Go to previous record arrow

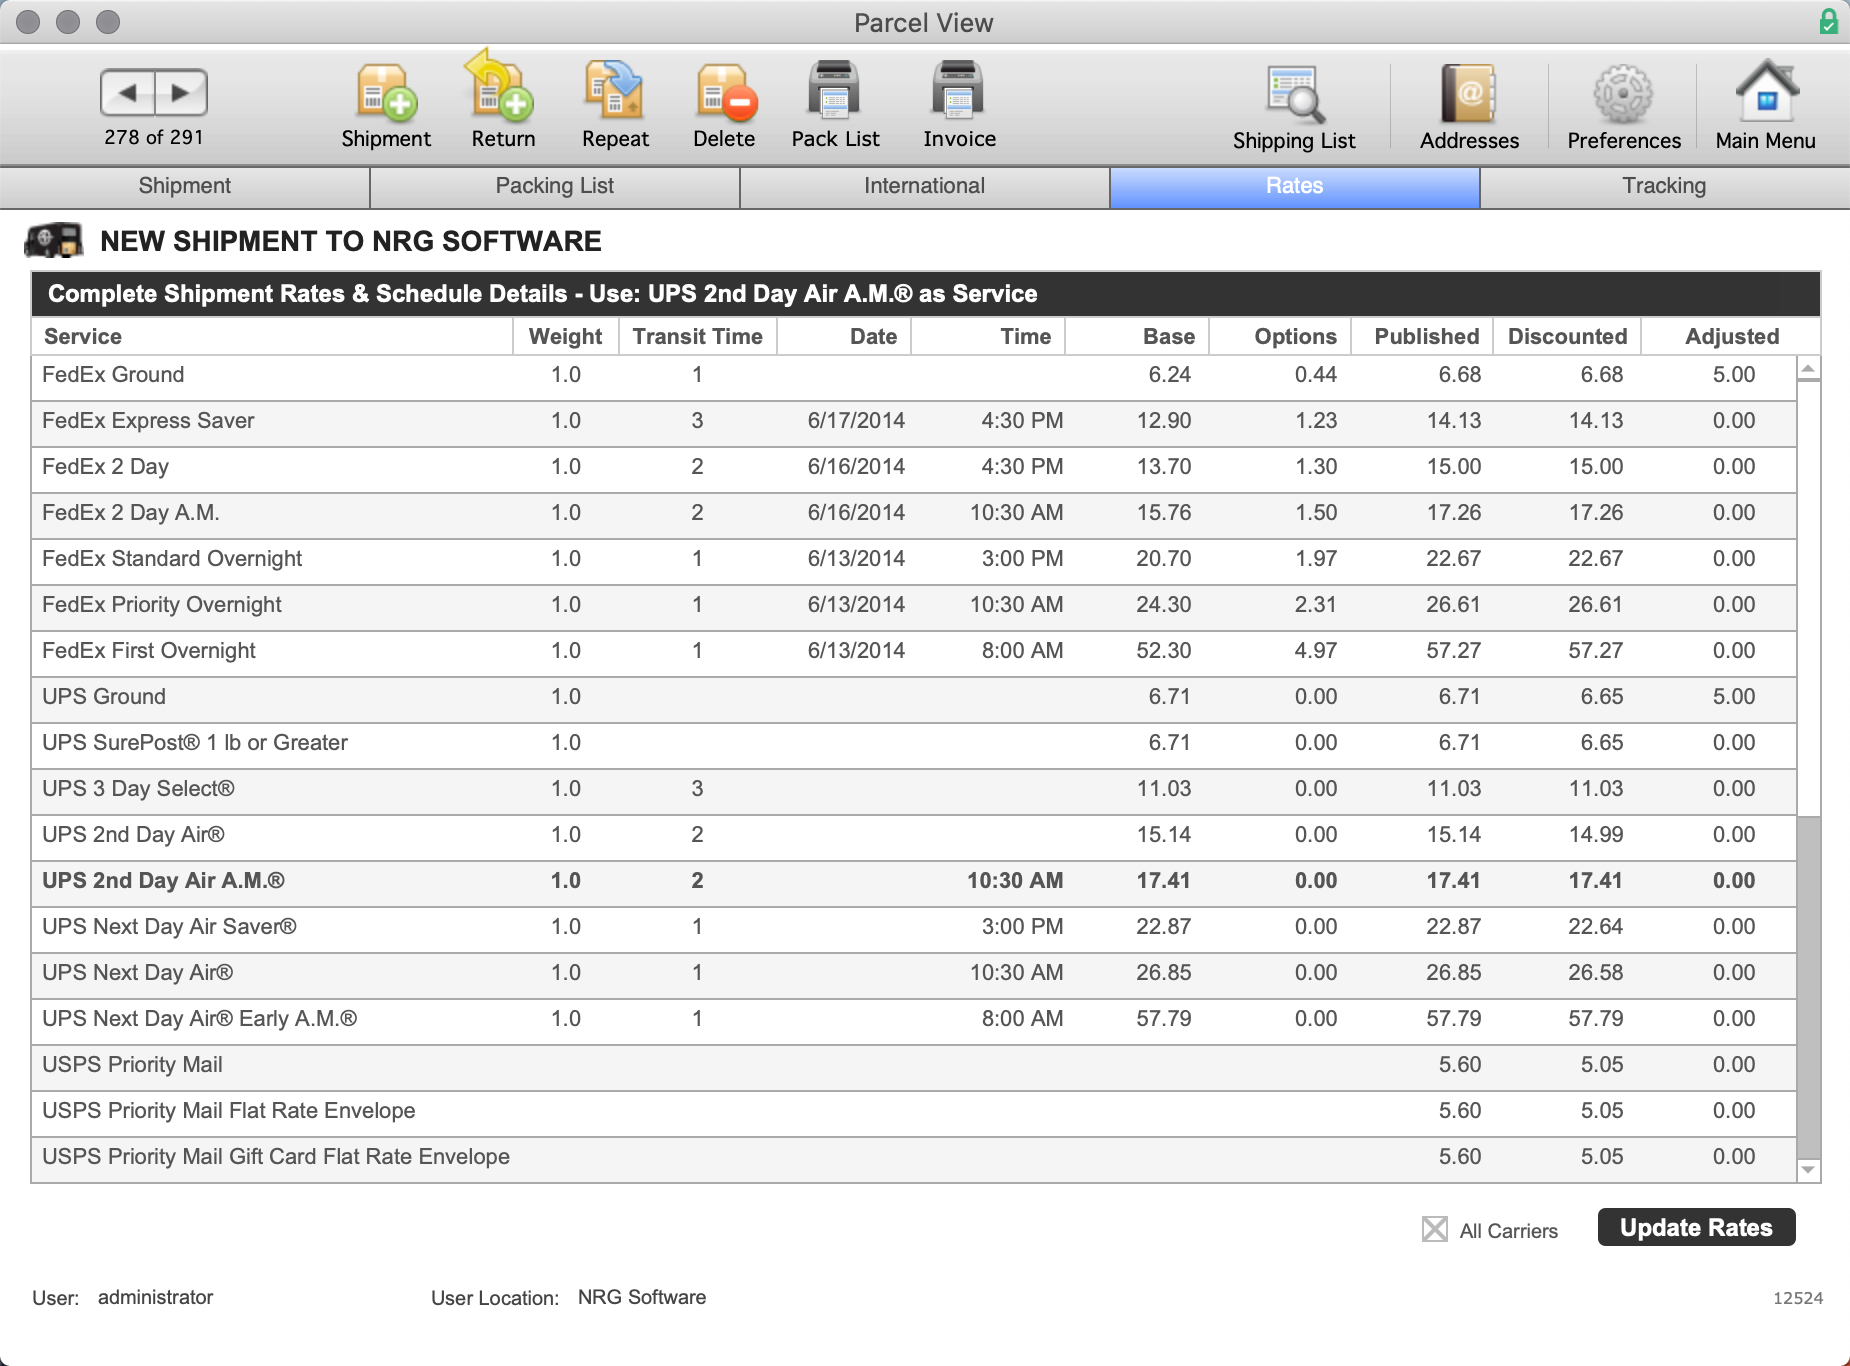128,93
